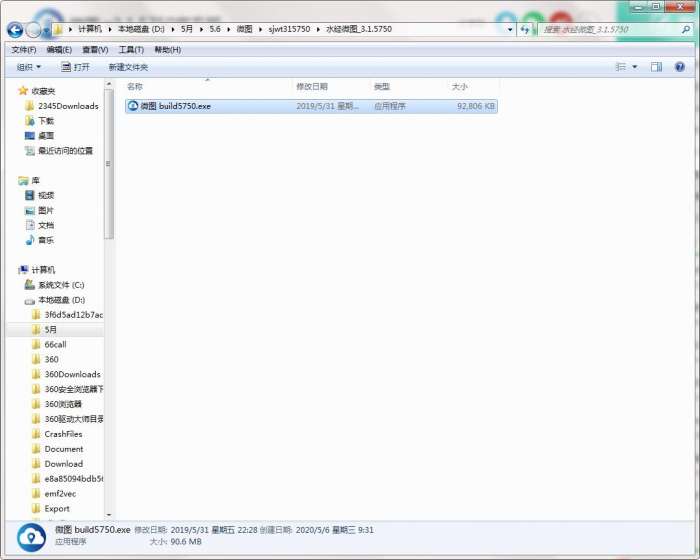Open the Document folder

(x=58, y=449)
